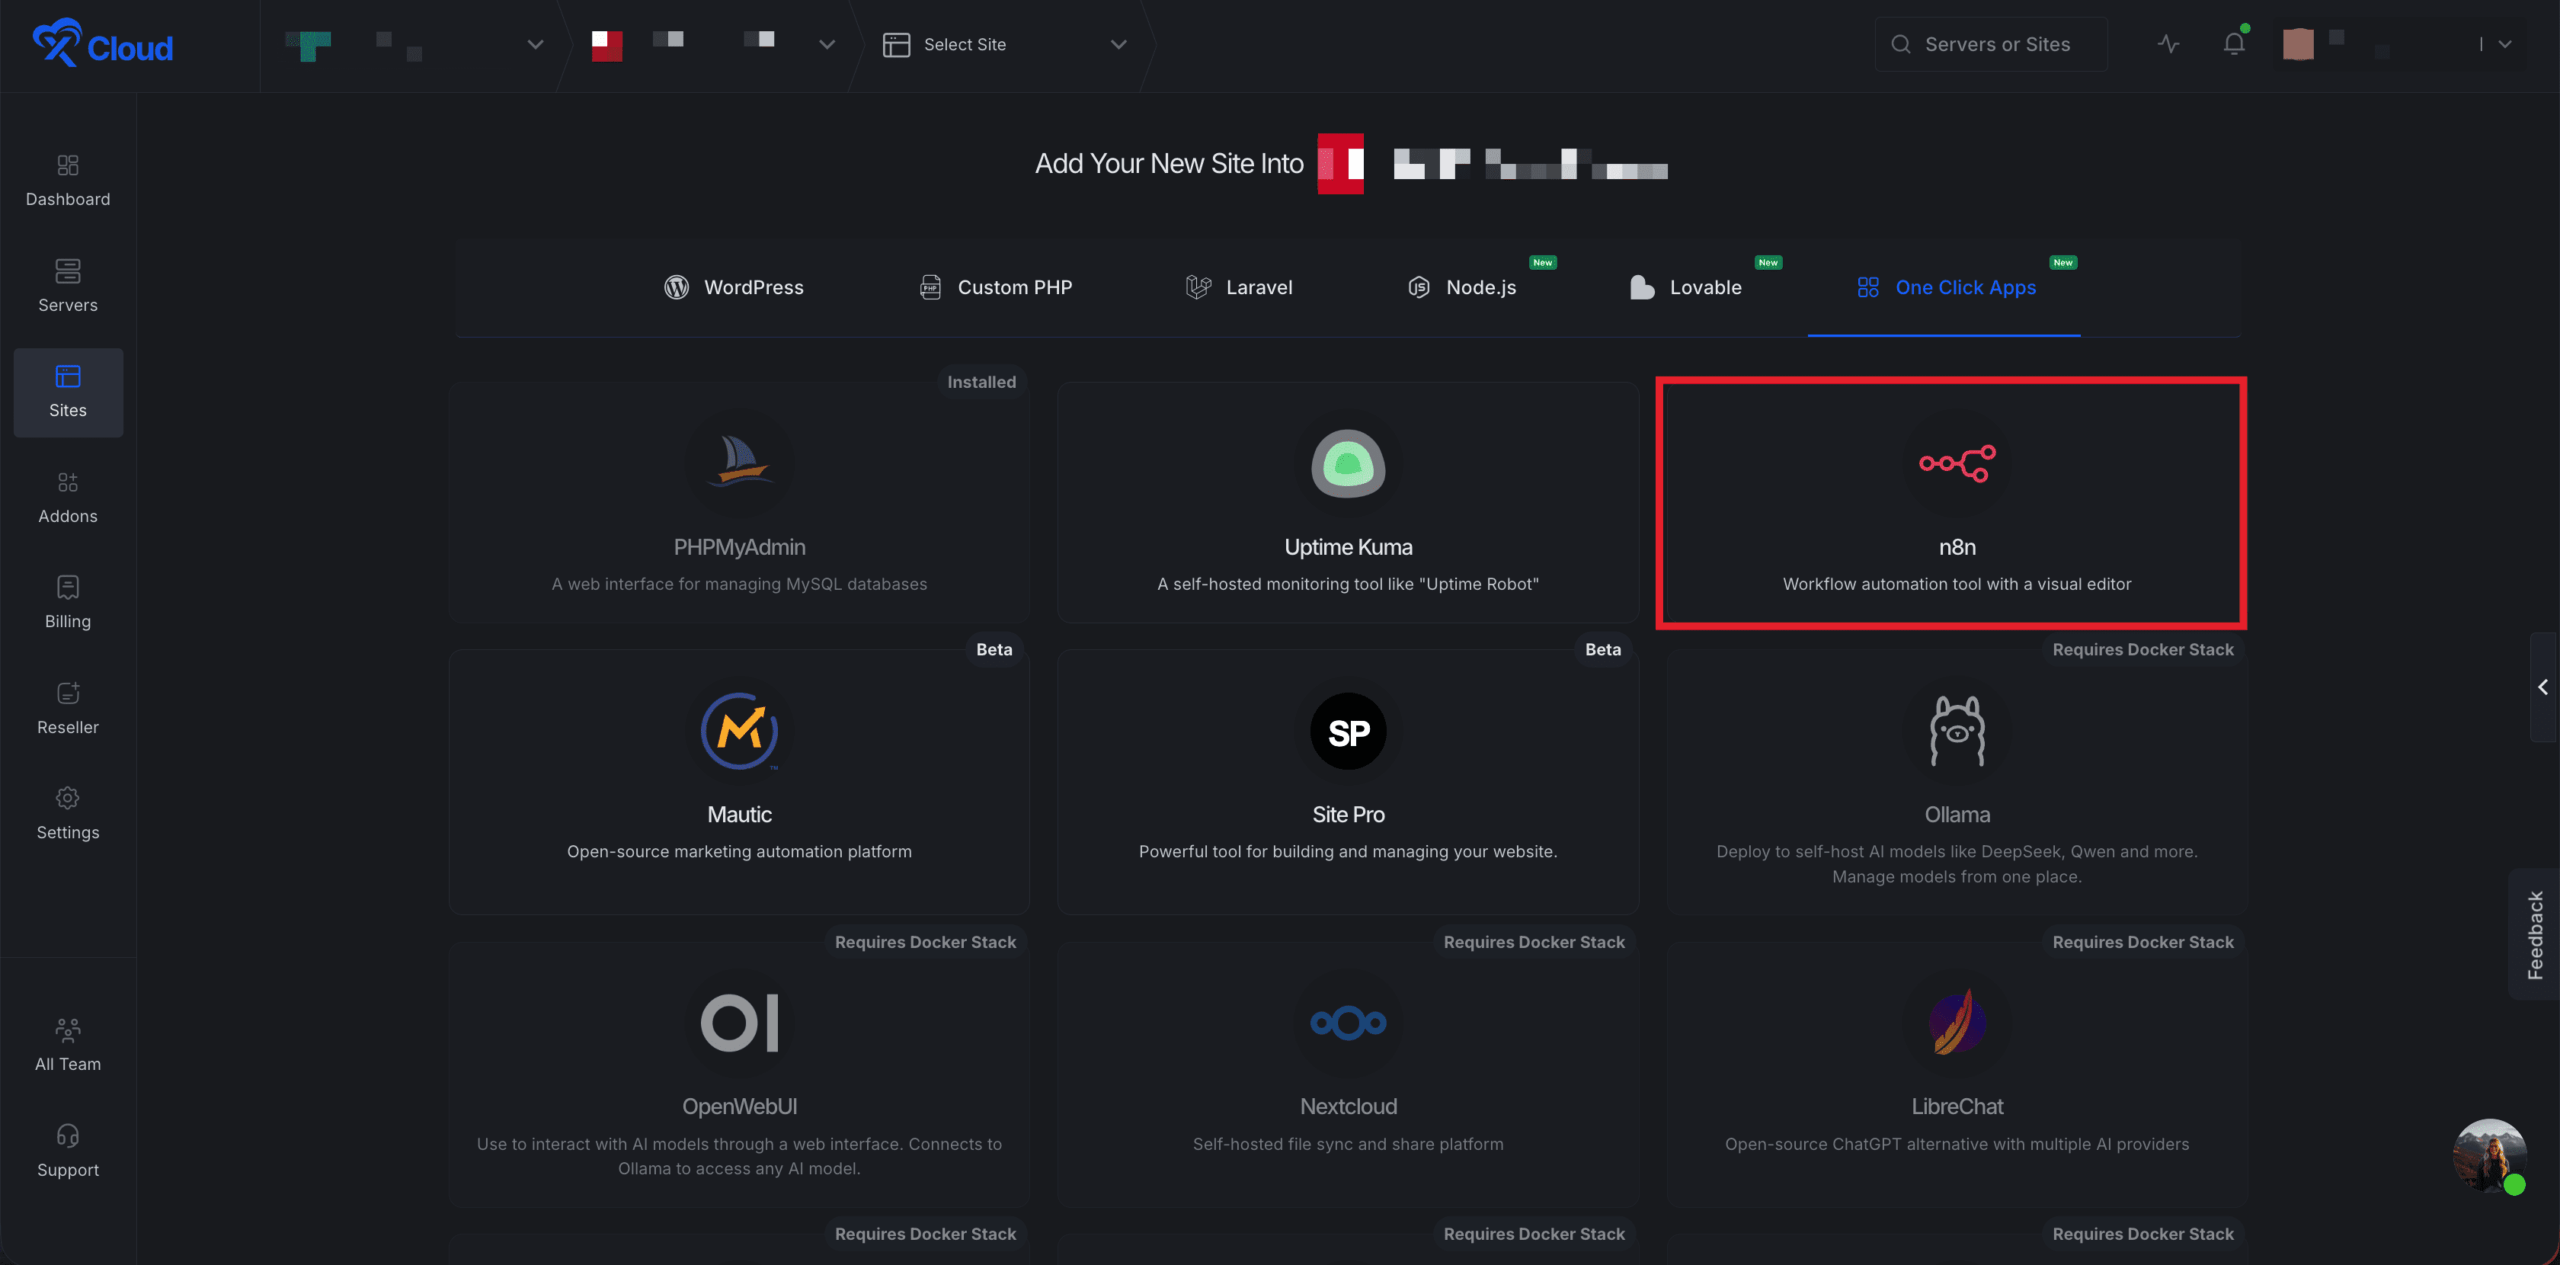Open the Sites panel
The image size is (2560, 1265).
coord(67,392)
